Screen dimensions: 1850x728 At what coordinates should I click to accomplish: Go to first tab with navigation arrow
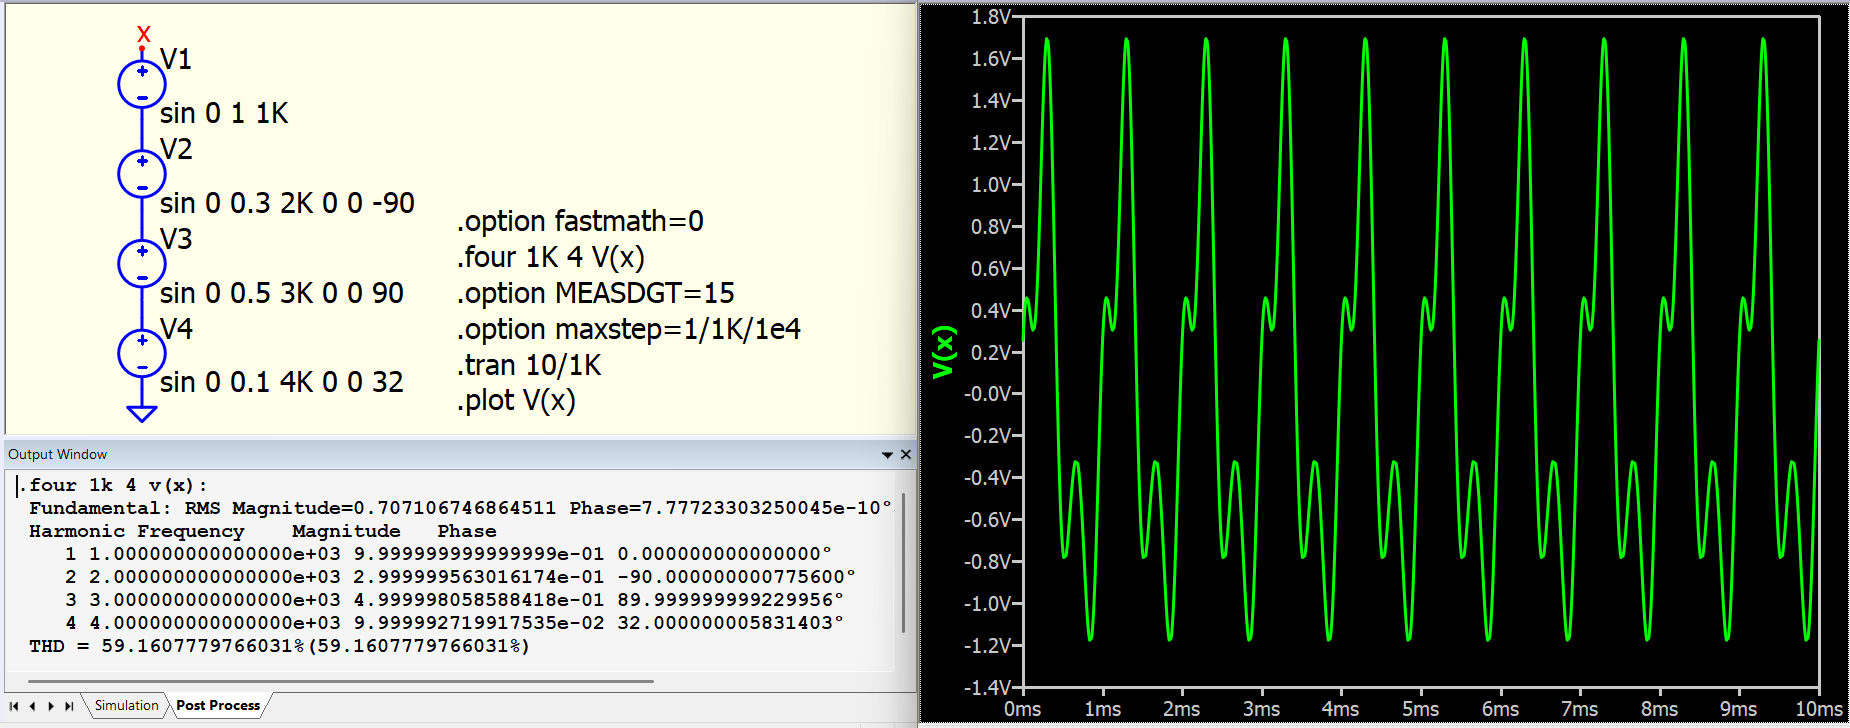click(x=14, y=706)
